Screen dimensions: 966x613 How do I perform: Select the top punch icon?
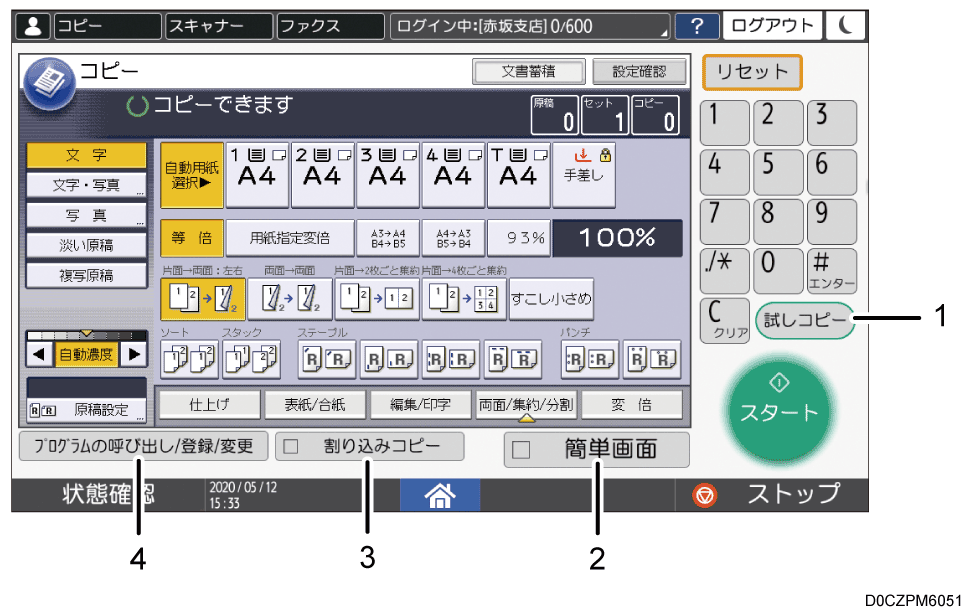pos(652,359)
